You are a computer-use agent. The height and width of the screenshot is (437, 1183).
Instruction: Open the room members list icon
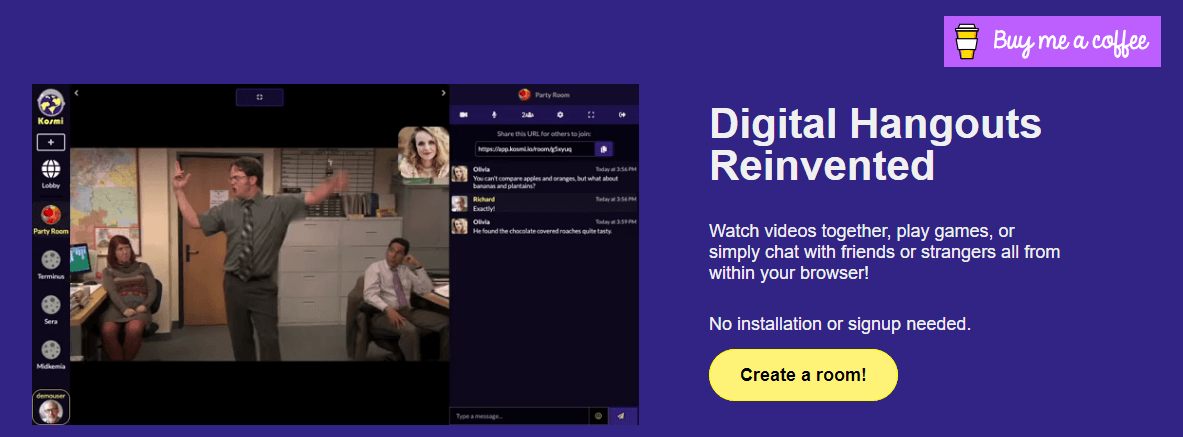[x=528, y=115]
